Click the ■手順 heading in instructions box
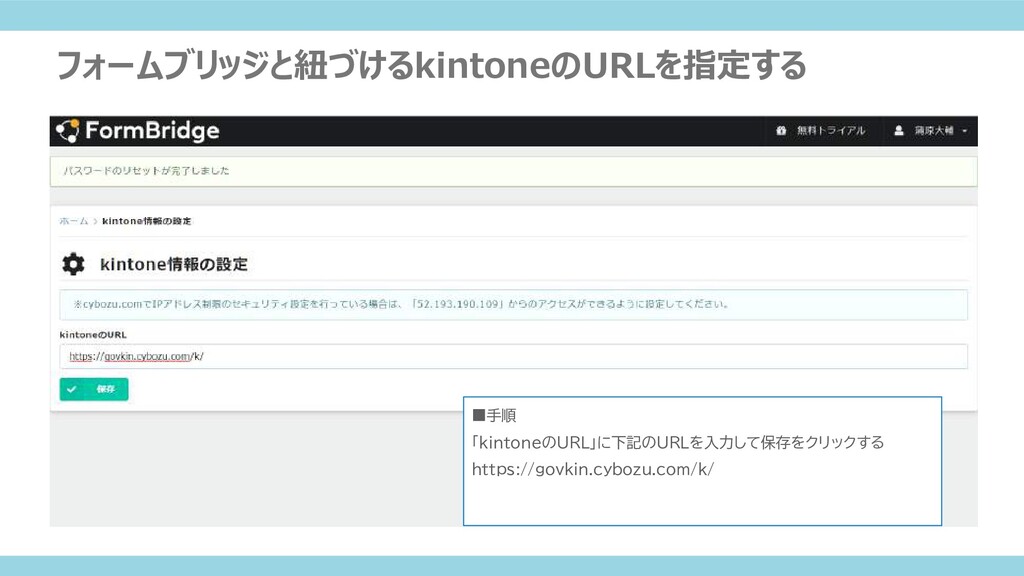The image size is (1024, 576). 494,415
